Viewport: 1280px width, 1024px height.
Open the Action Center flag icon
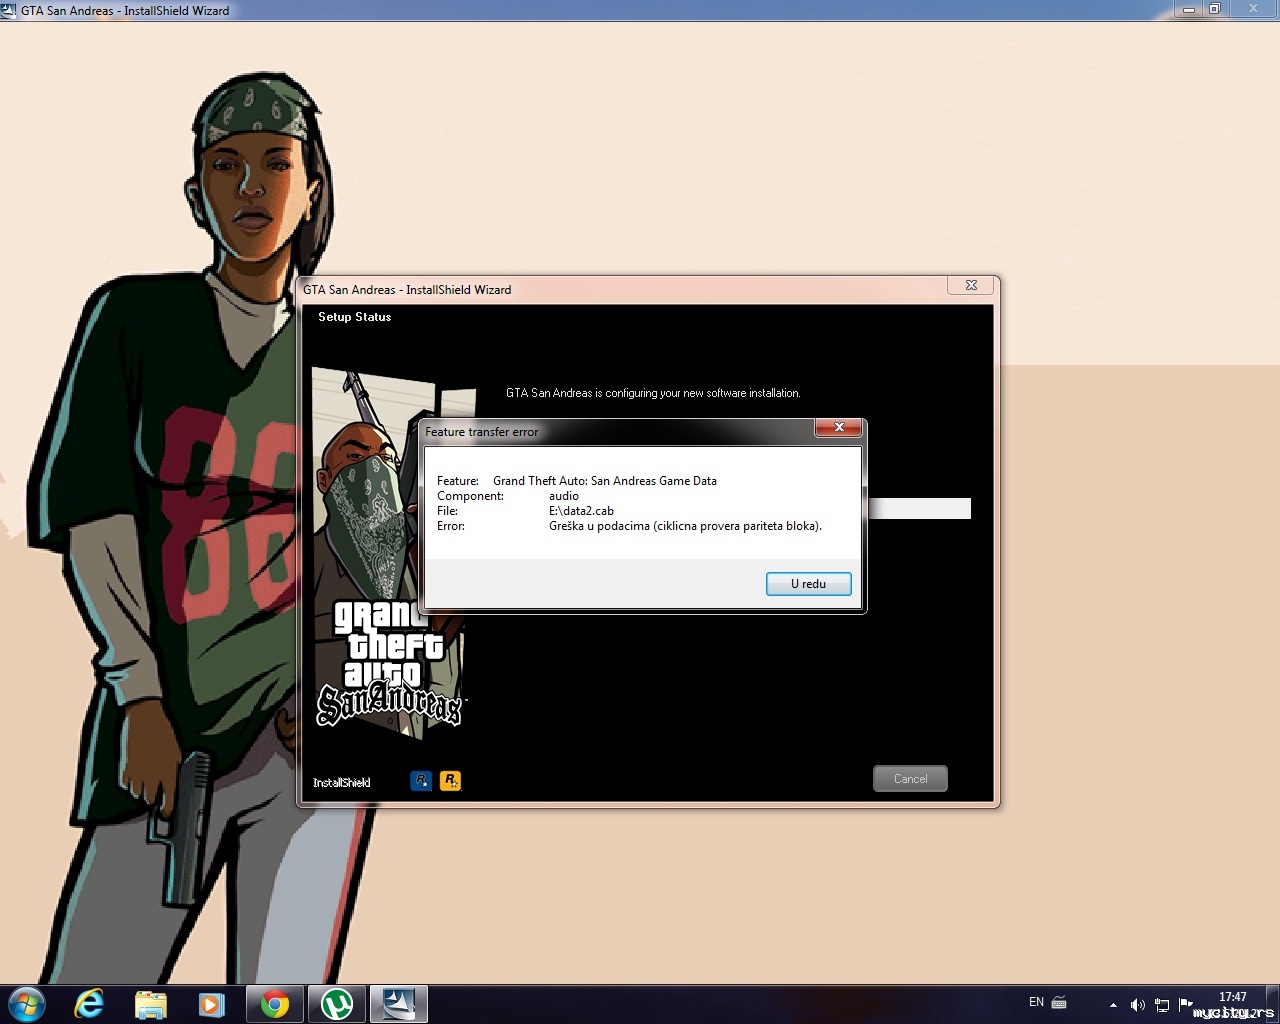(1186, 1004)
